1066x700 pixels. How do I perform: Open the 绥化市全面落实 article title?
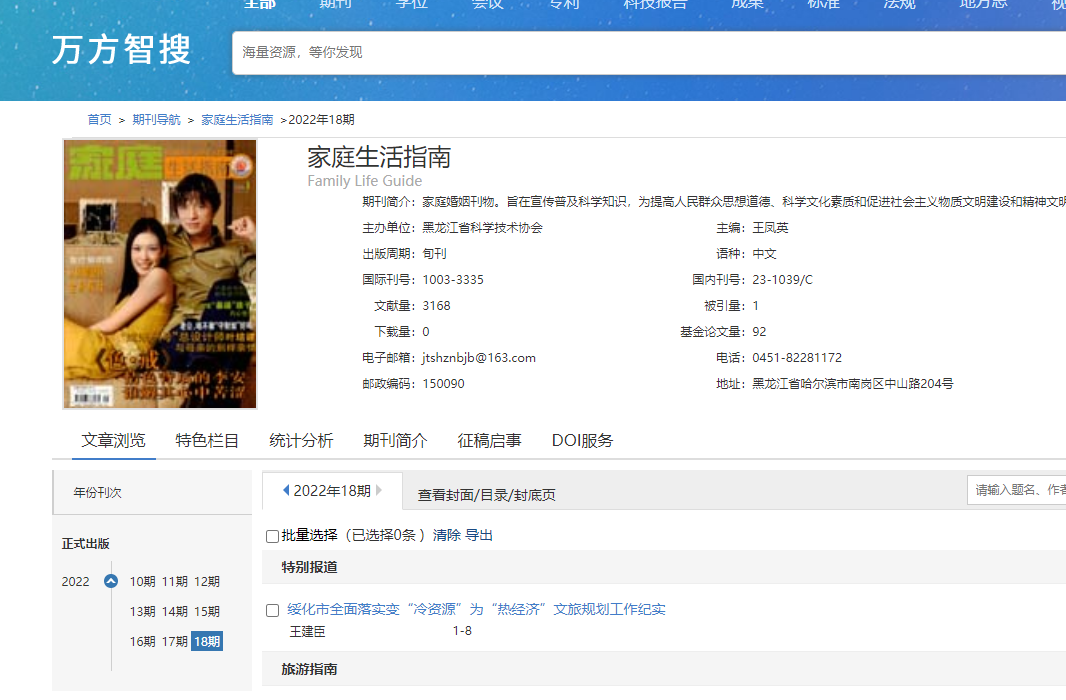point(476,609)
